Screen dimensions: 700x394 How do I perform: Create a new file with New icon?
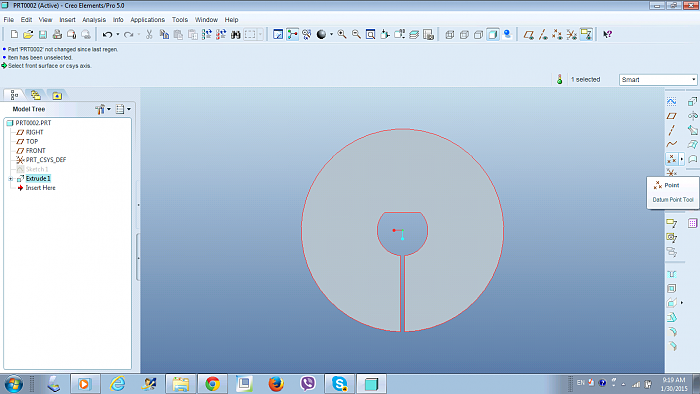[14, 34]
